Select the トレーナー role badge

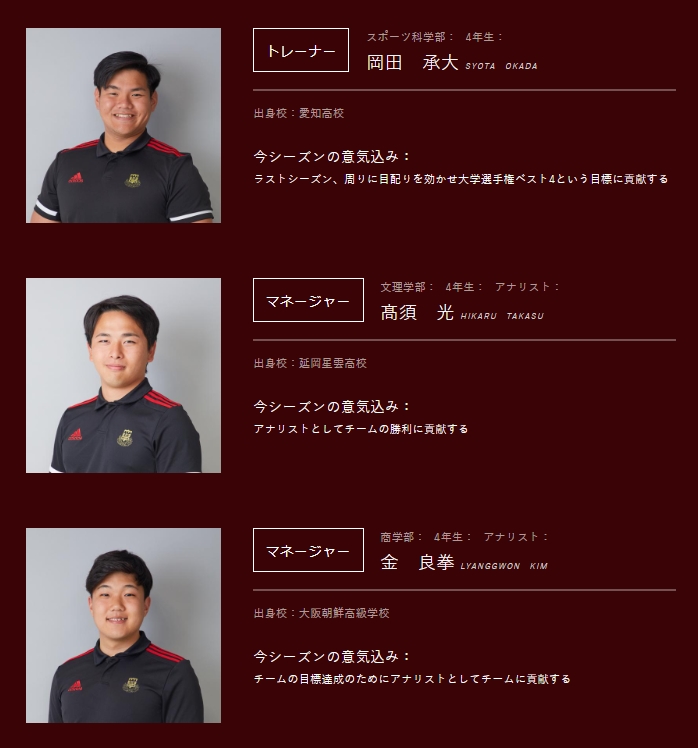(x=301, y=50)
